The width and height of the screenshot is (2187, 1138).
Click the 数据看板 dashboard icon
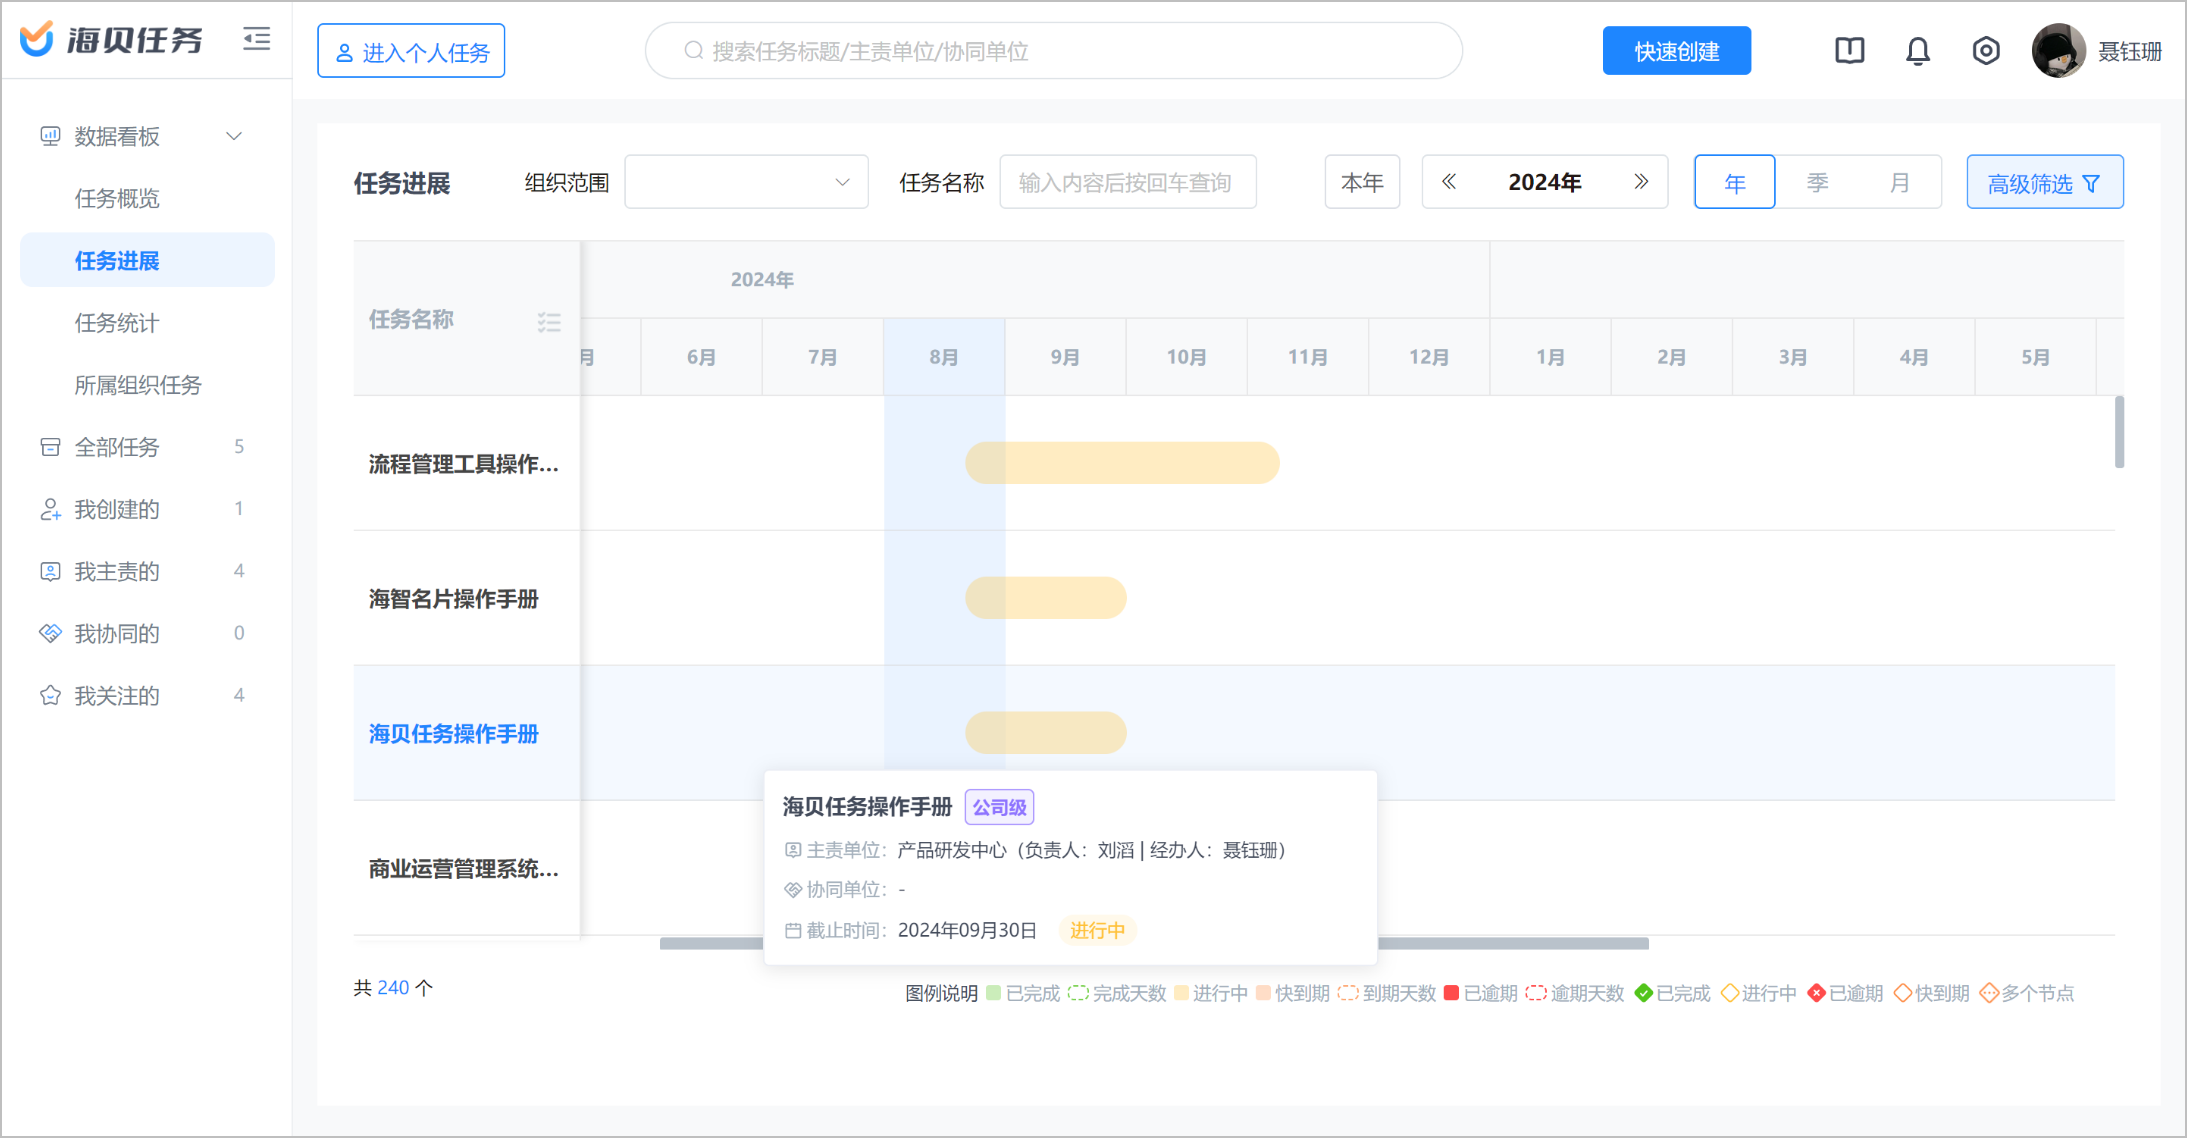50,136
